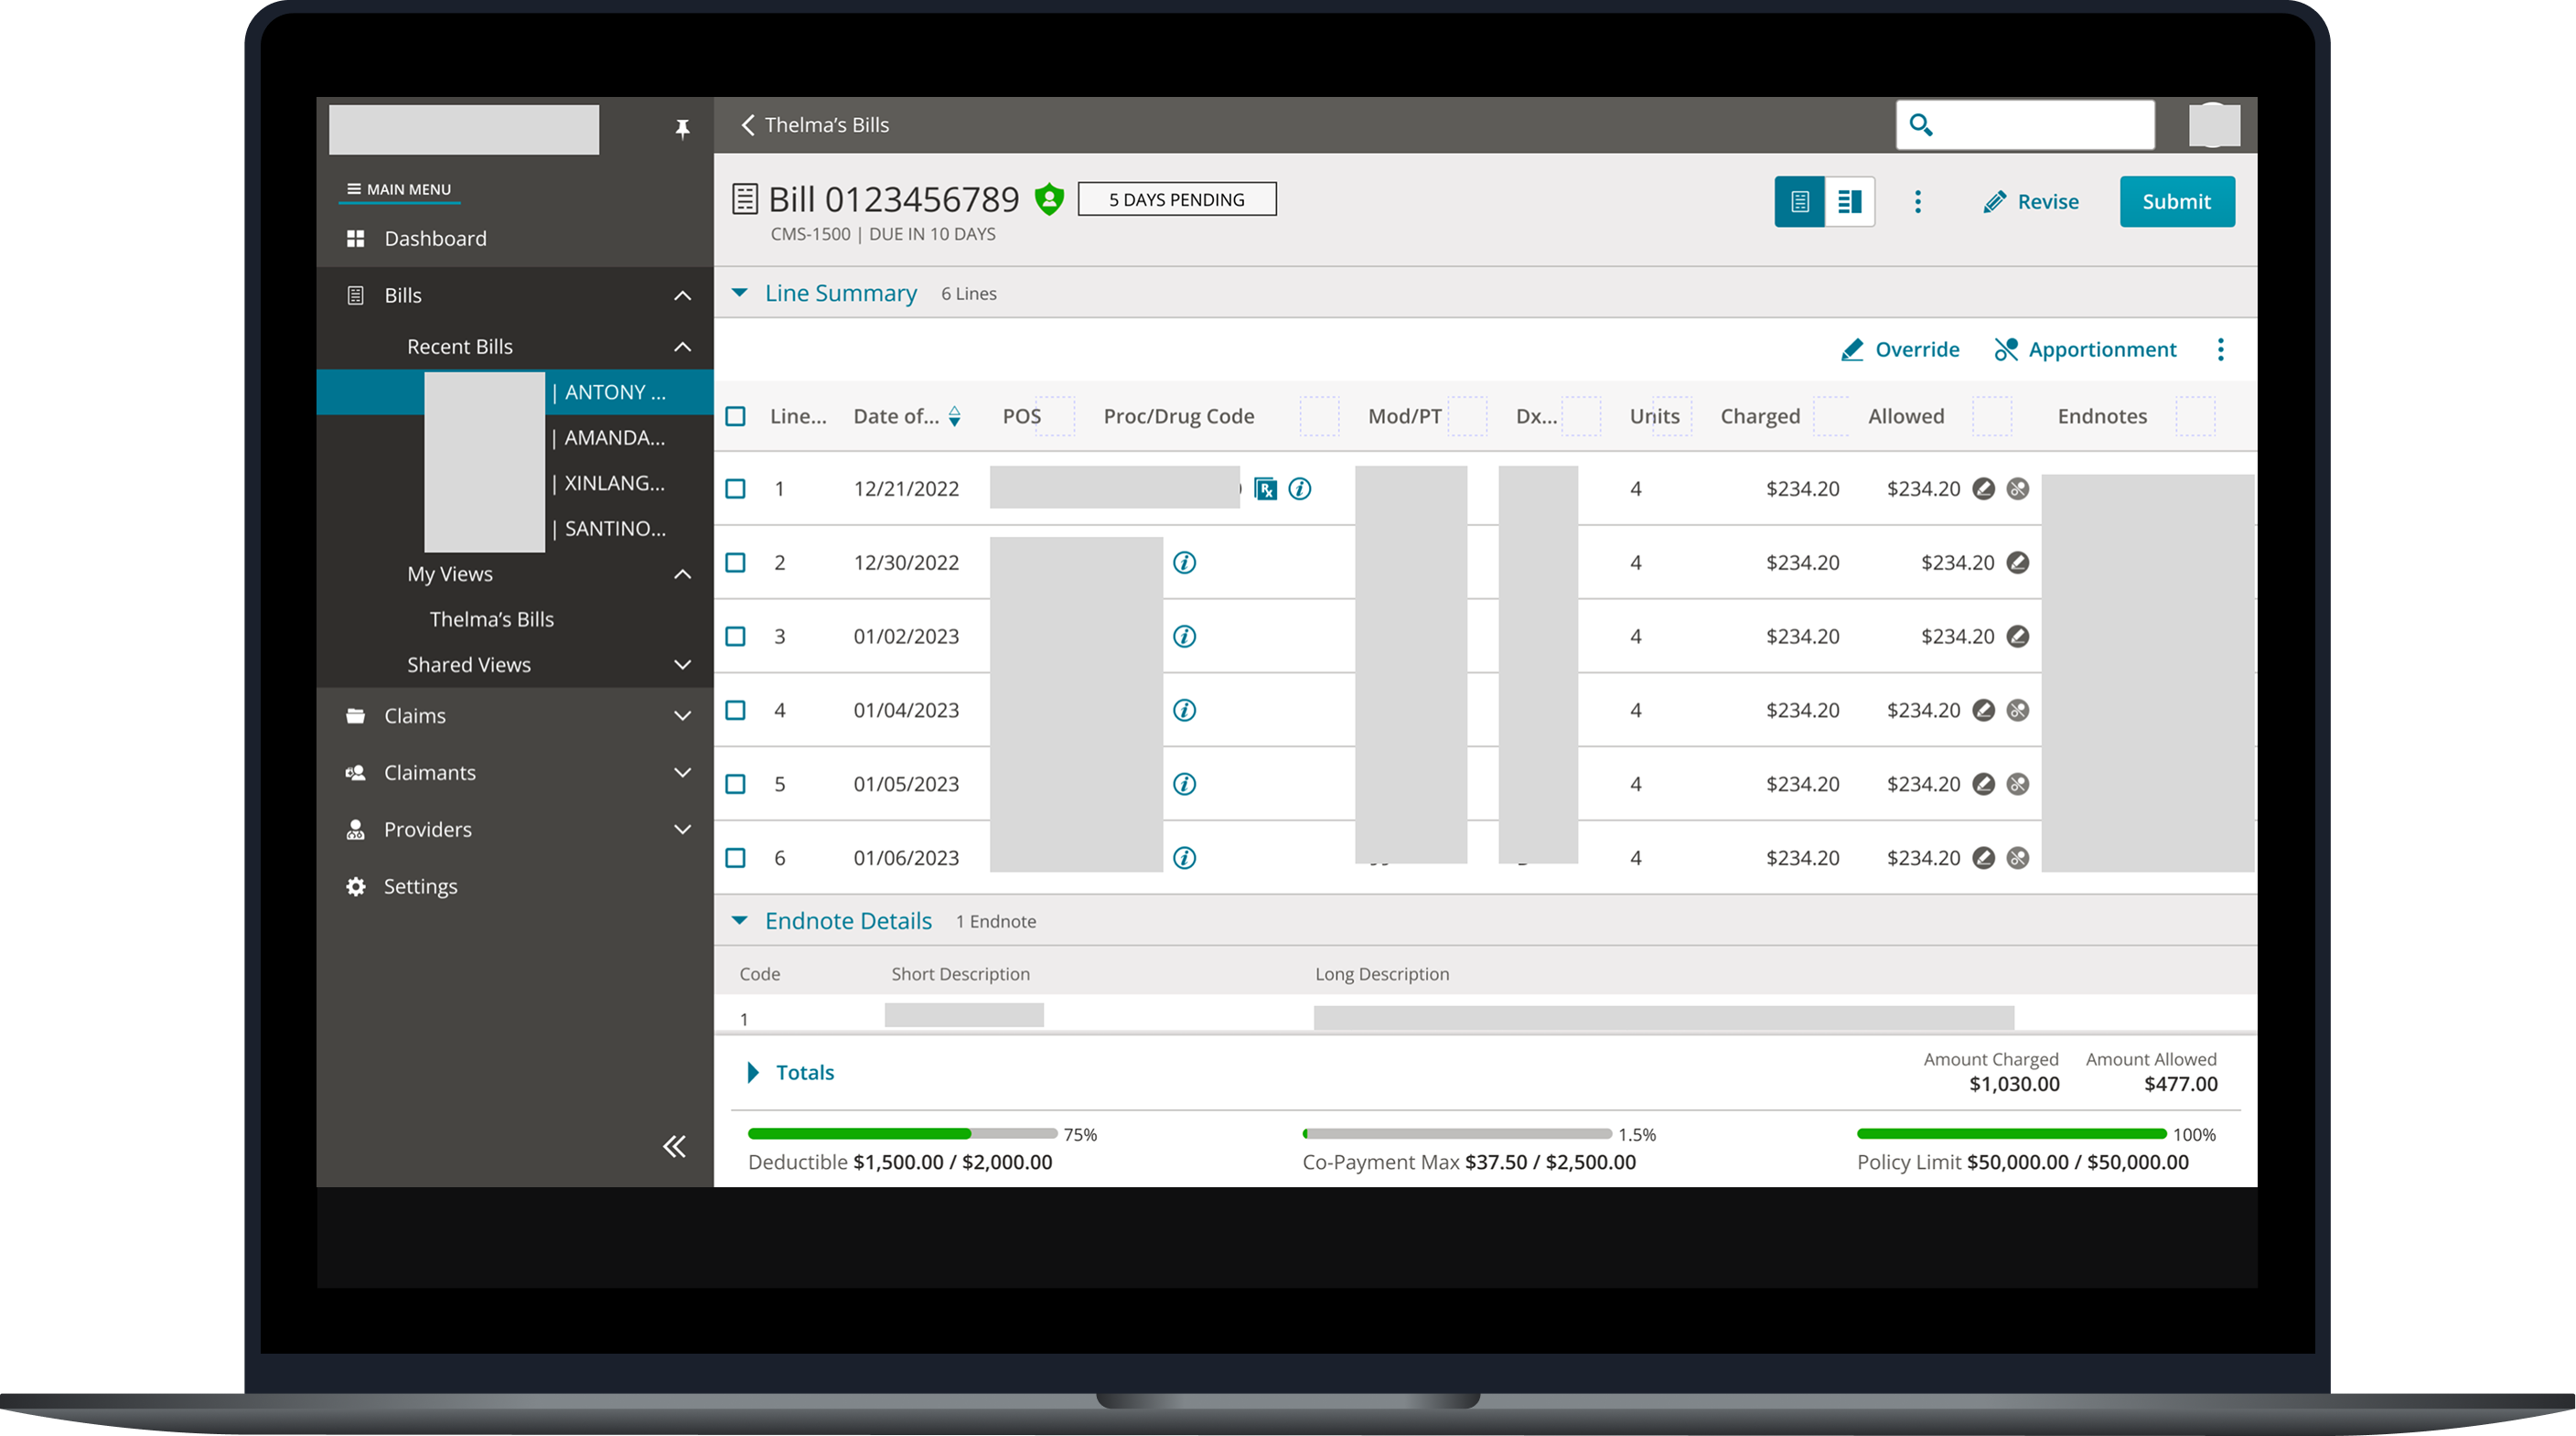The height and width of the screenshot is (1436, 2576).
Task: Switch to split panel view icon
Action: pos(1849,202)
